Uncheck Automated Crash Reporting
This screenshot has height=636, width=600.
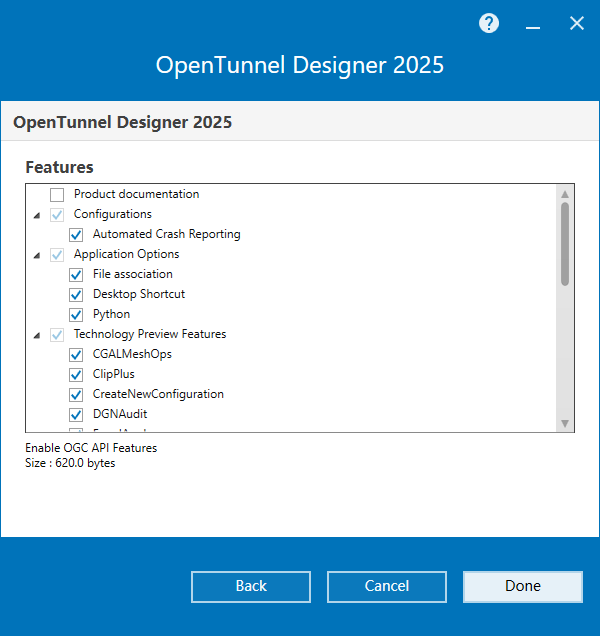click(76, 234)
